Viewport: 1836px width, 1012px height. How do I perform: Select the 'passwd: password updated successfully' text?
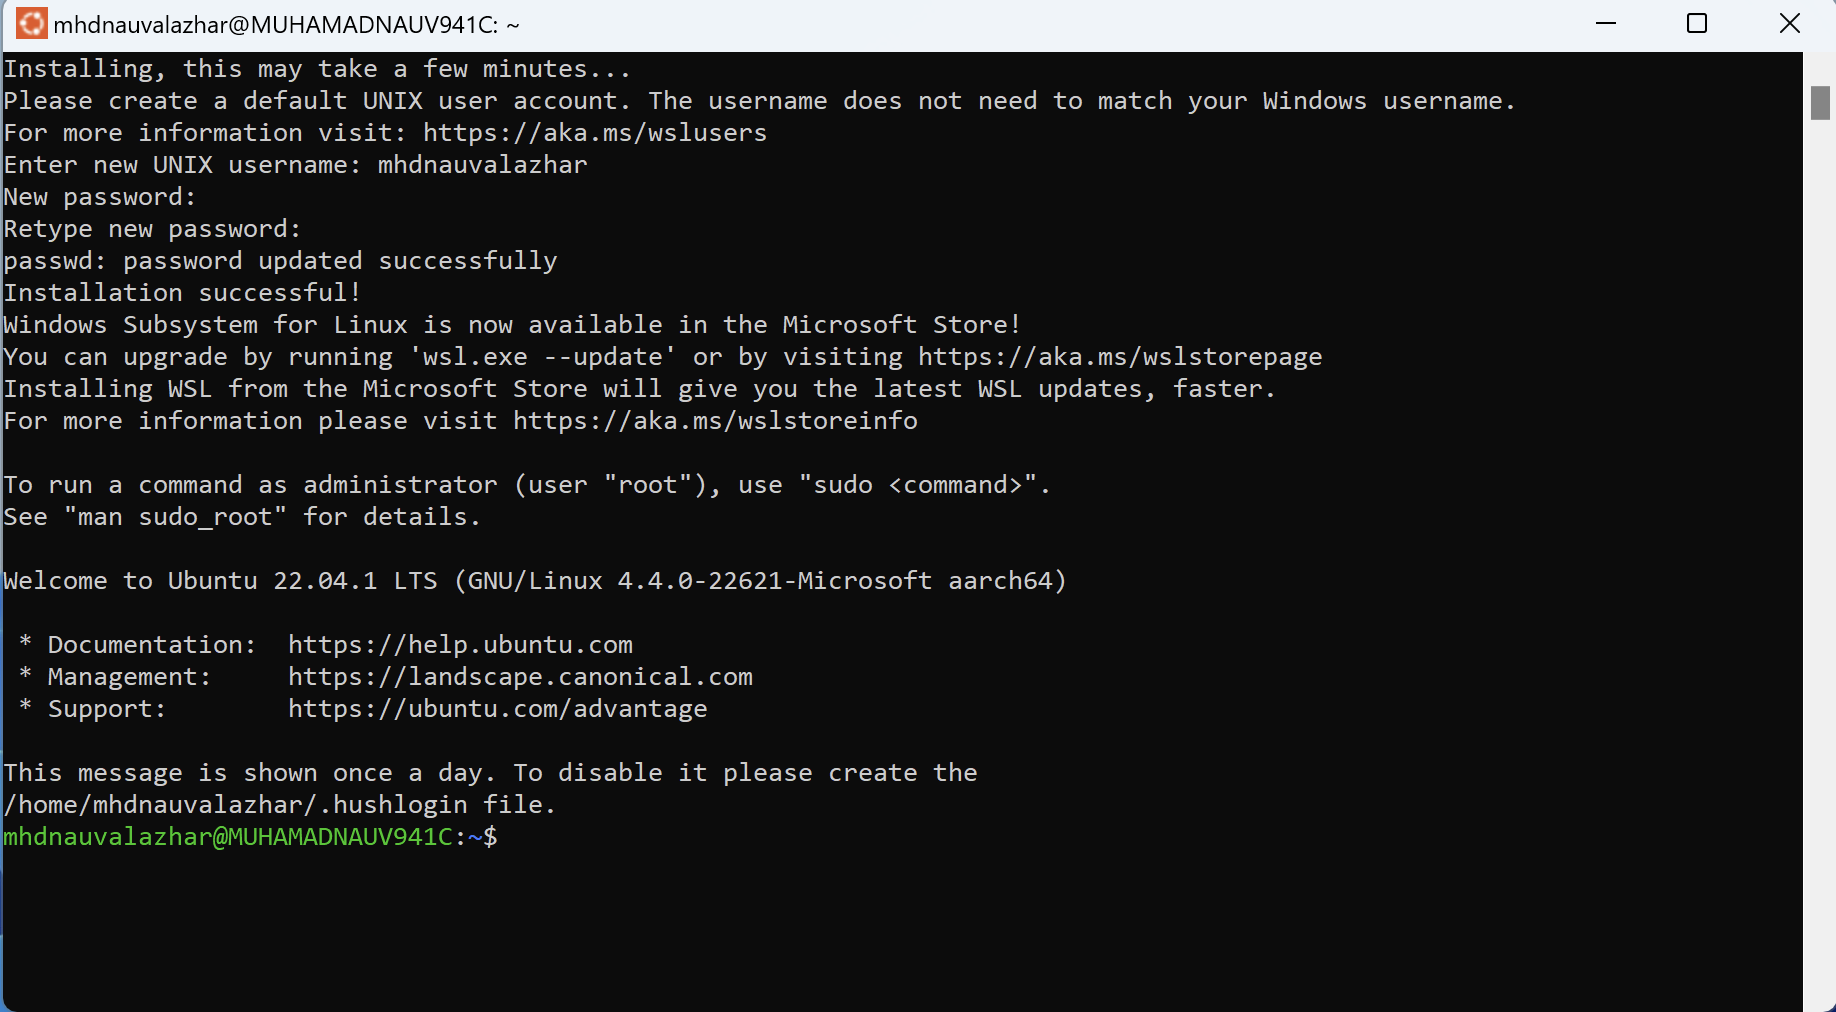[280, 260]
